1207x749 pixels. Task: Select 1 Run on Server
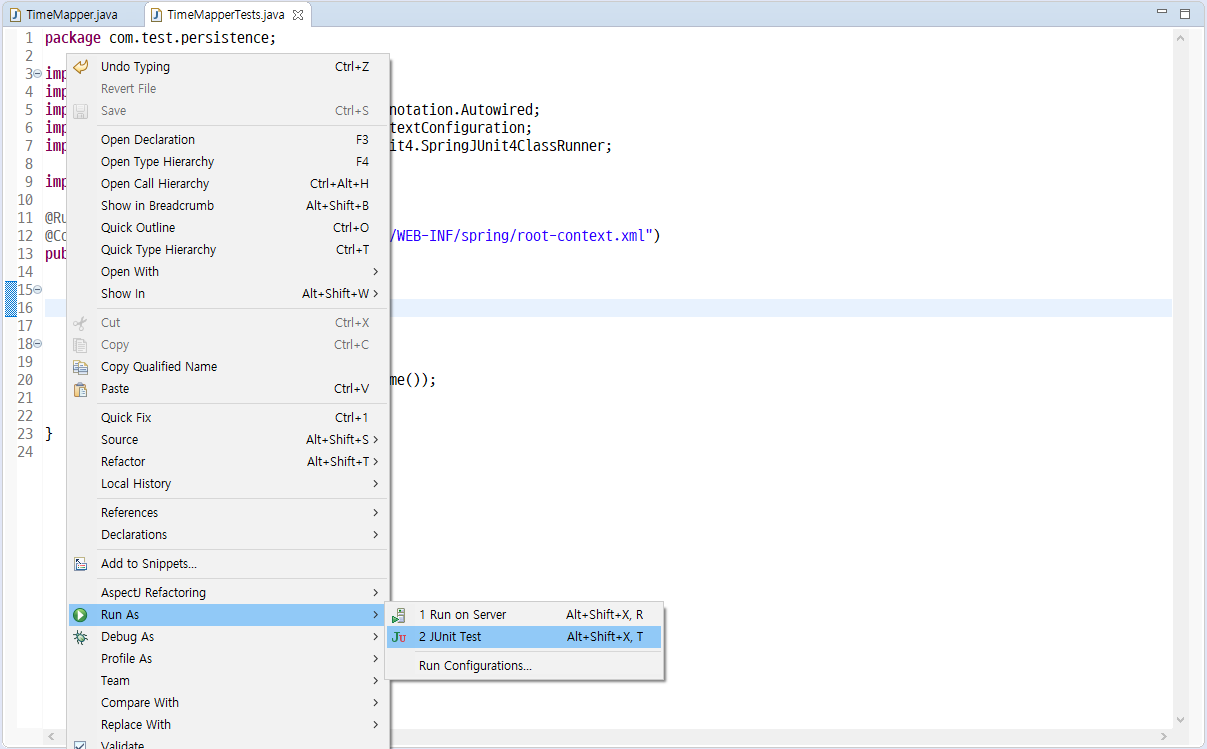tap(524, 615)
